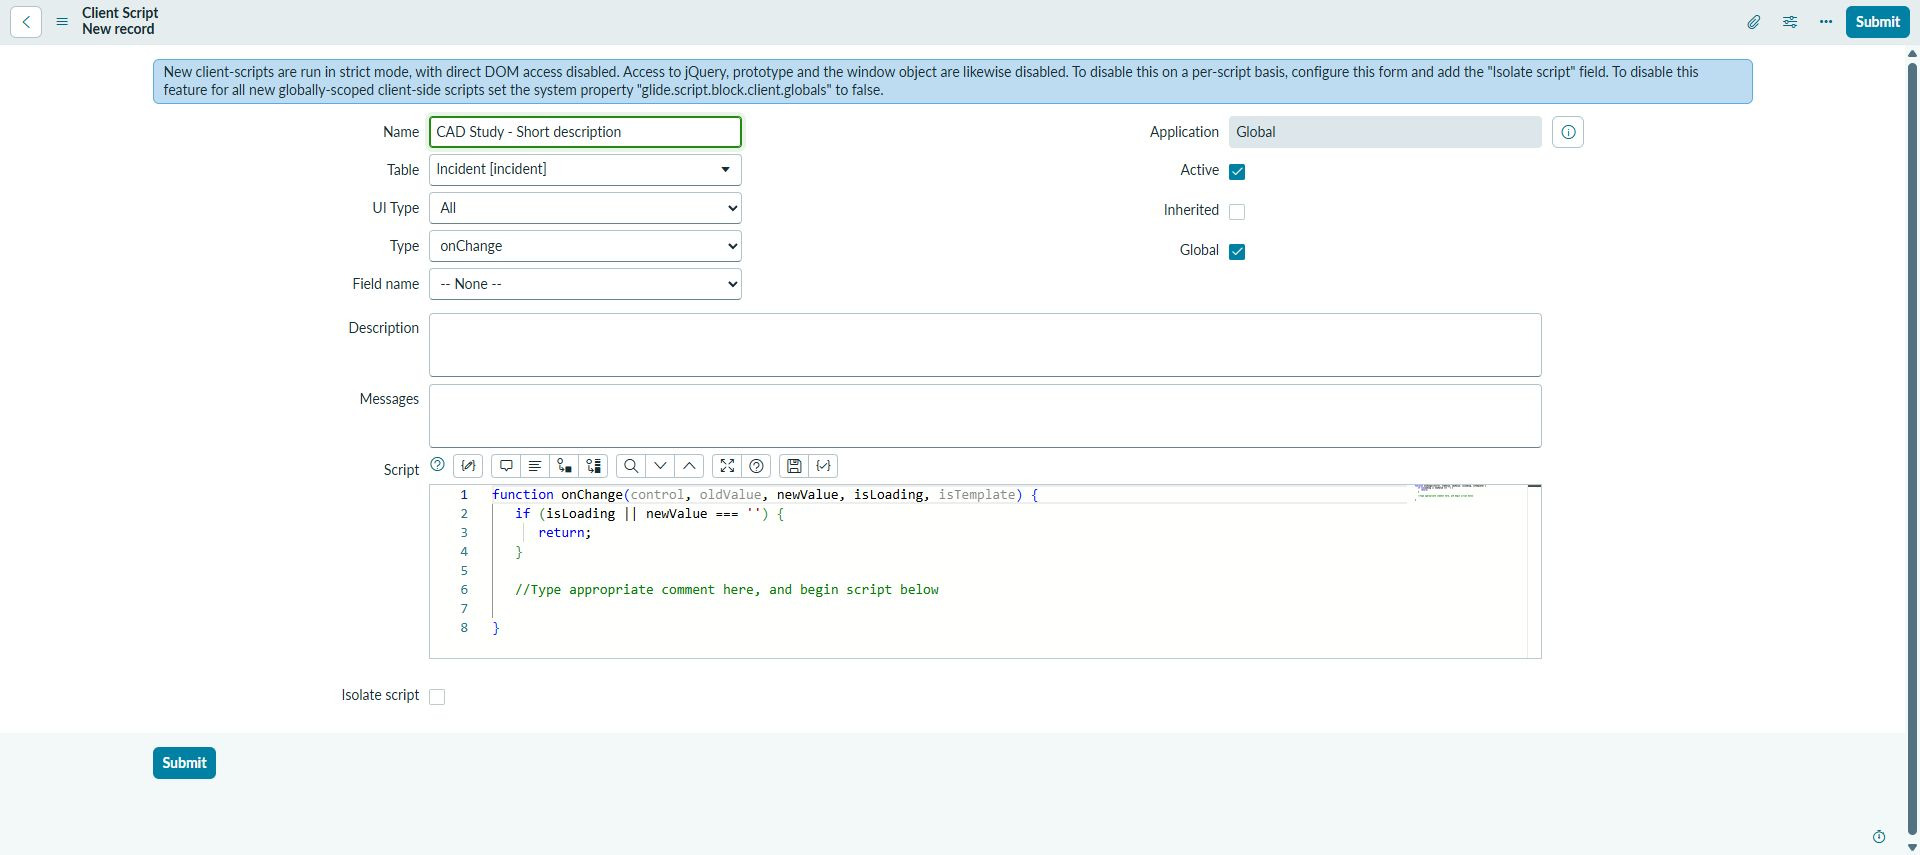This screenshot has height=855, width=1920.
Task: Click the page vertical scrollbar
Action: coord(1913,450)
